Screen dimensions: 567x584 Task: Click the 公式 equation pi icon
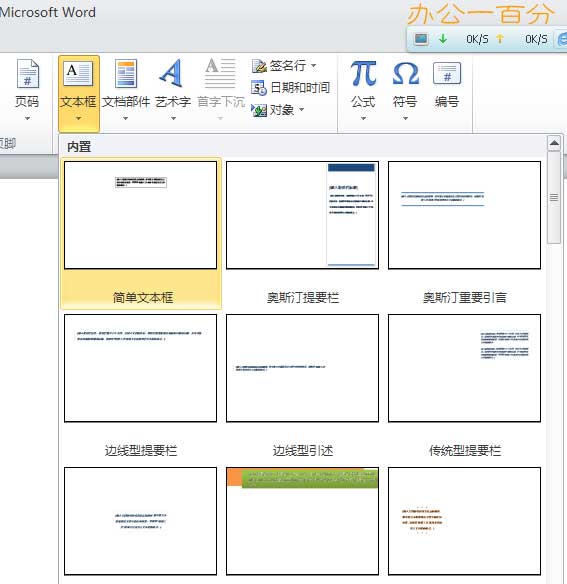[363, 73]
